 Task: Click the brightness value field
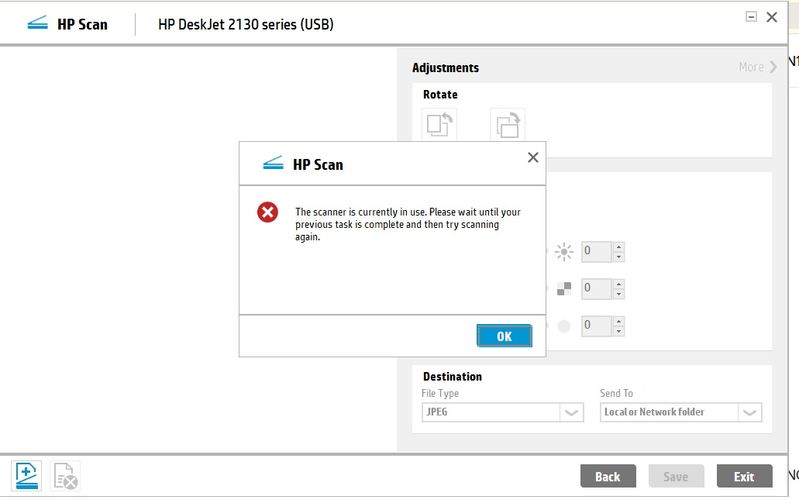[x=596, y=251]
